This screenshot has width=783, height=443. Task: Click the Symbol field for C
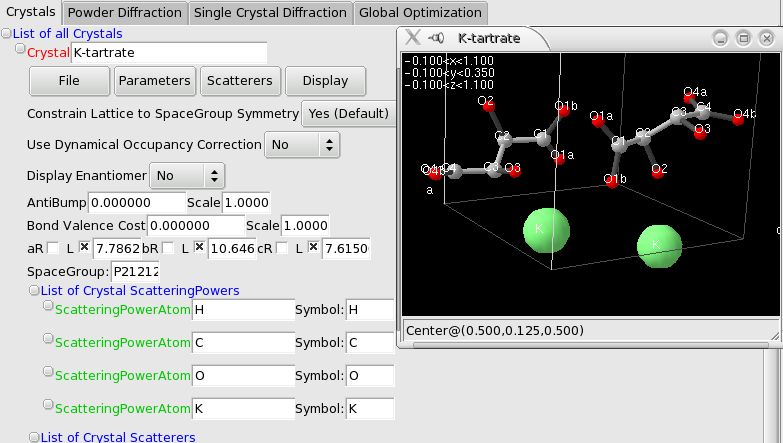coord(370,343)
